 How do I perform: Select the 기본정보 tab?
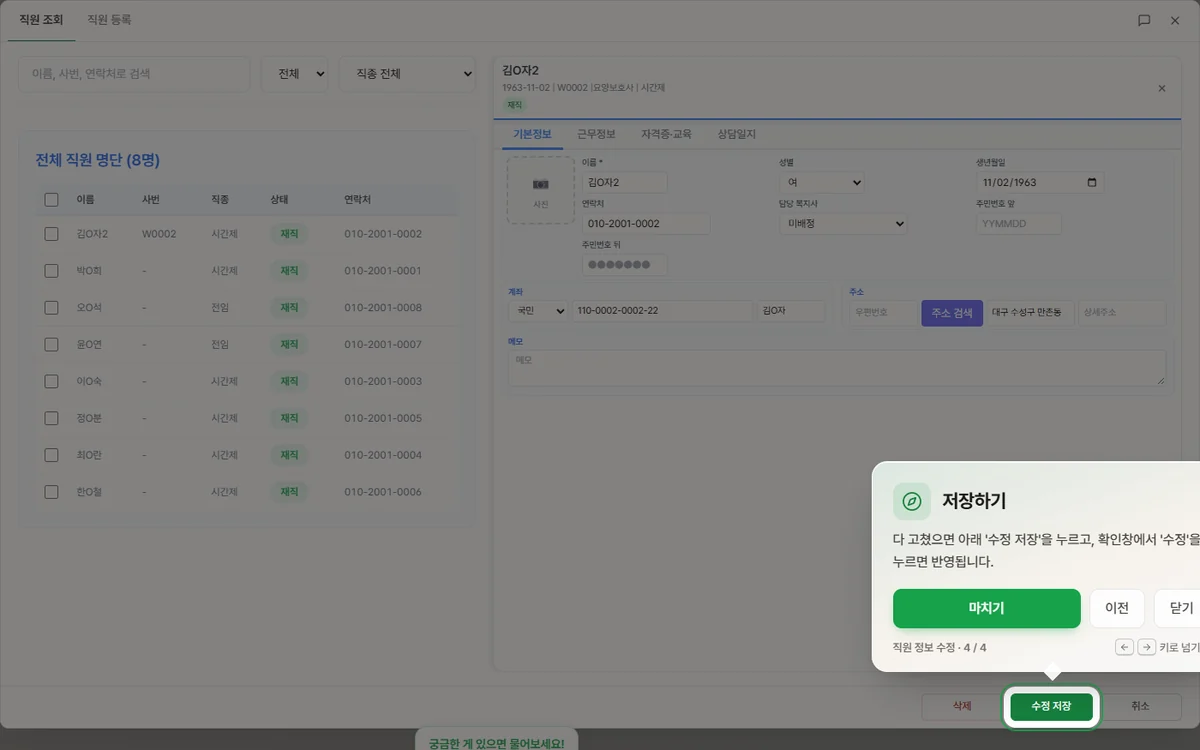click(532, 134)
